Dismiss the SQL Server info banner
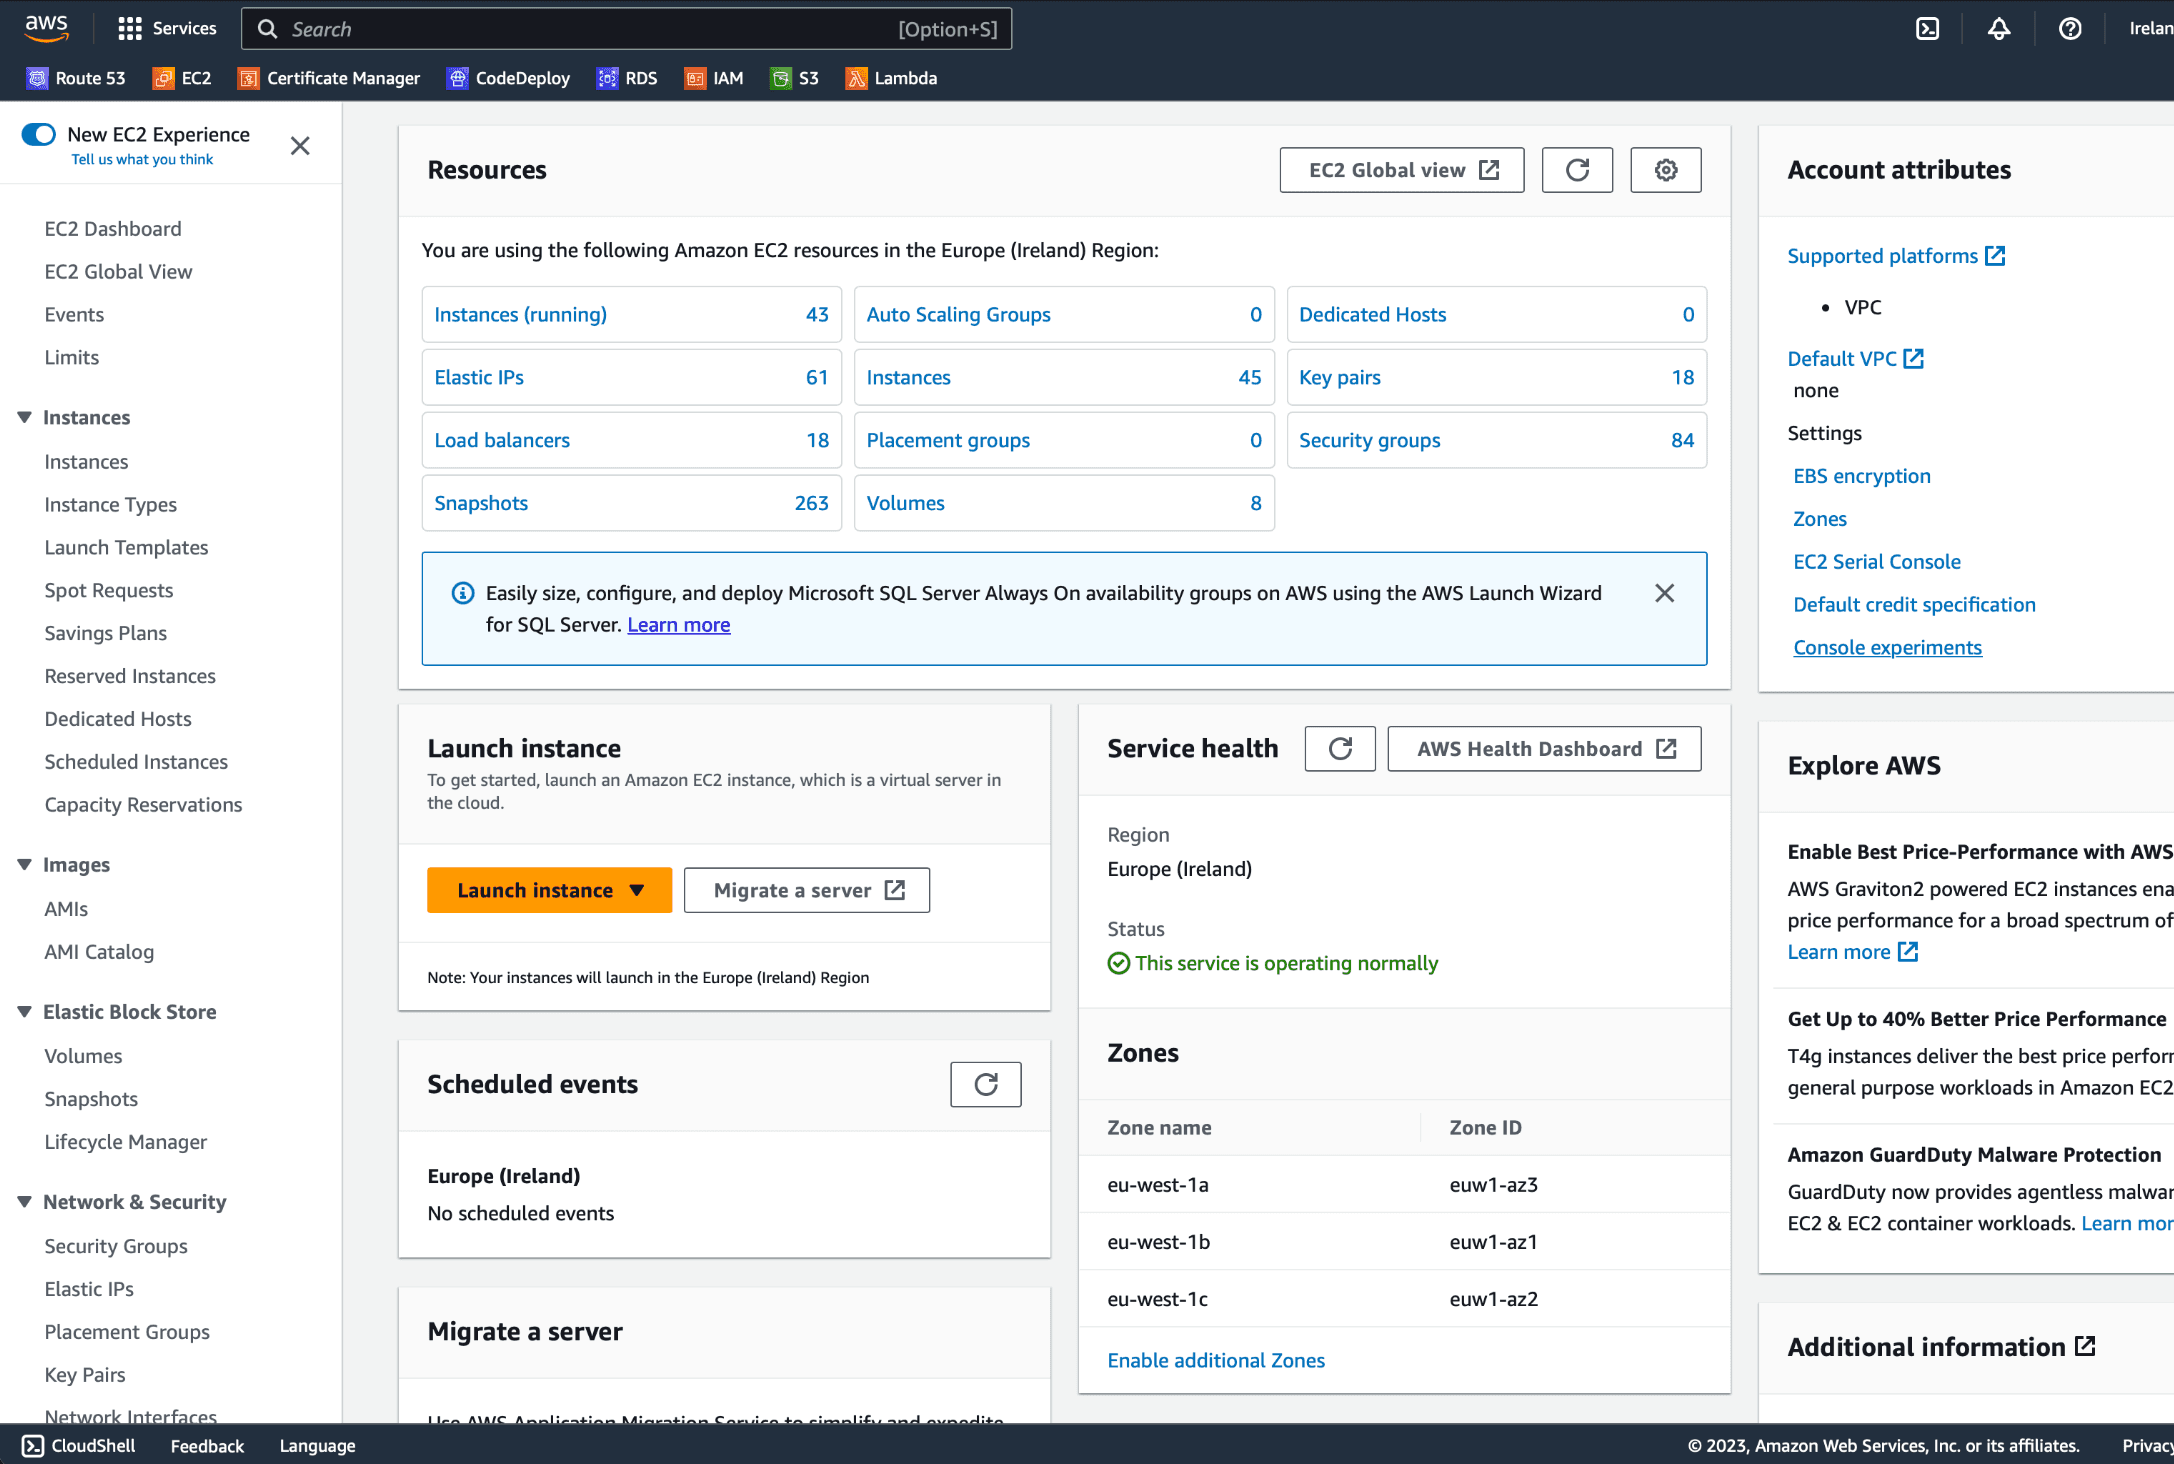 (x=1664, y=593)
